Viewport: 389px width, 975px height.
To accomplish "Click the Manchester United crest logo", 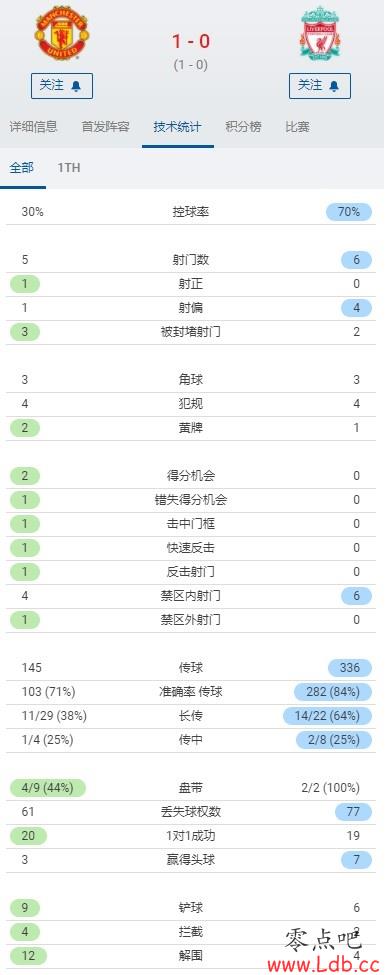I will [x=62, y=33].
